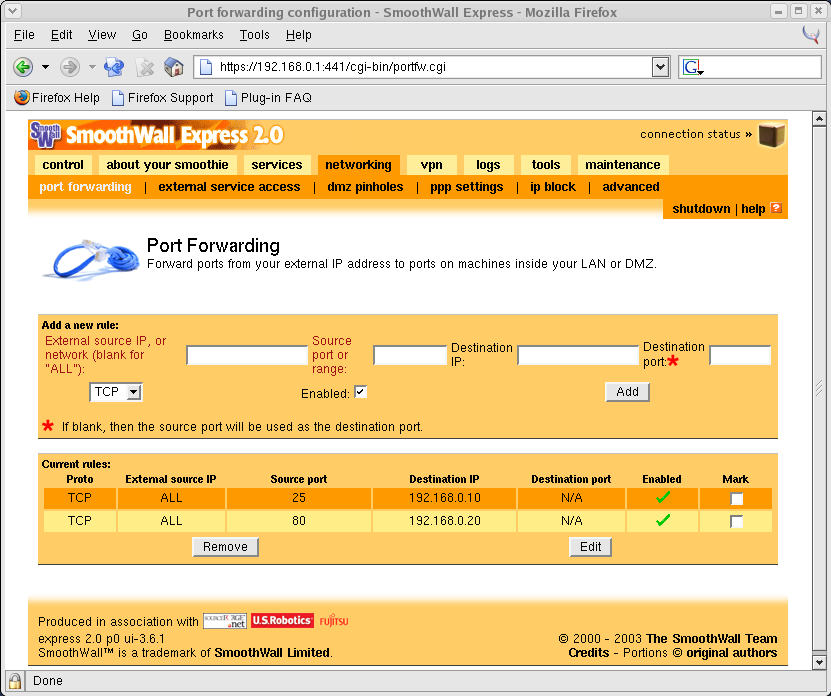
Task: Click the page scrollbar down arrow
Action: 819,662
